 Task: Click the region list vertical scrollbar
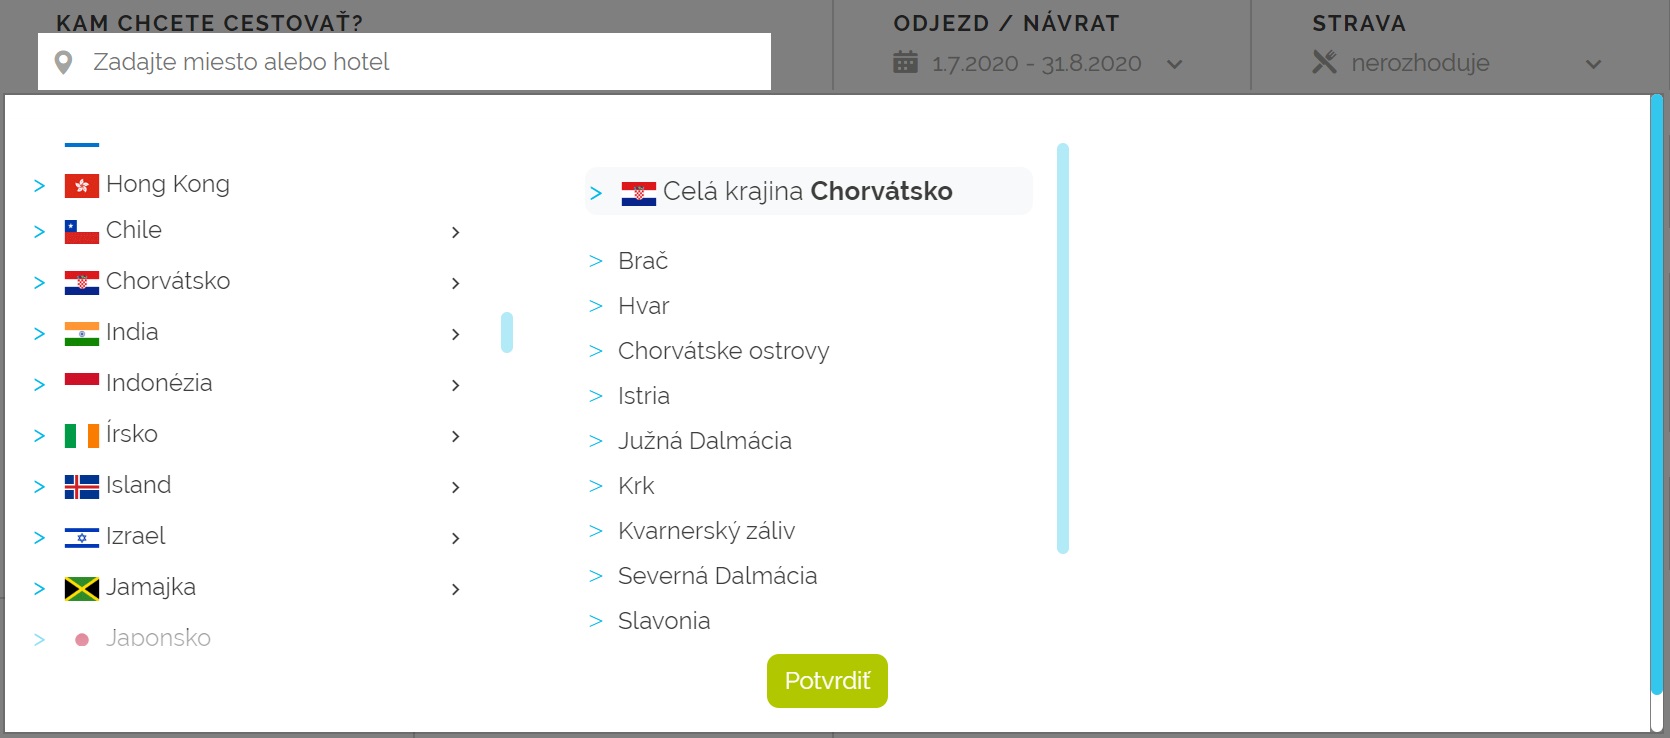coord(1063,348)
